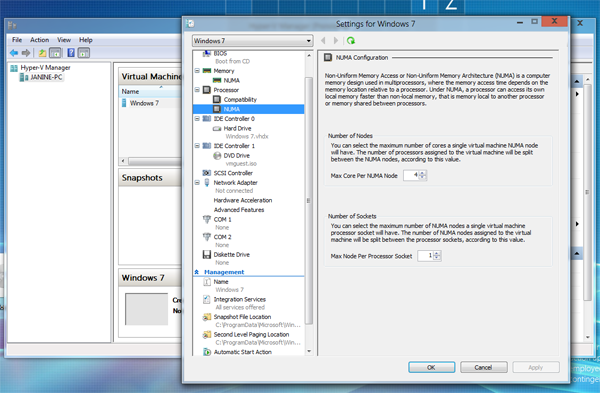Click Forward arrow in Hyper-V Manager toolbar

tap(26, 53)
